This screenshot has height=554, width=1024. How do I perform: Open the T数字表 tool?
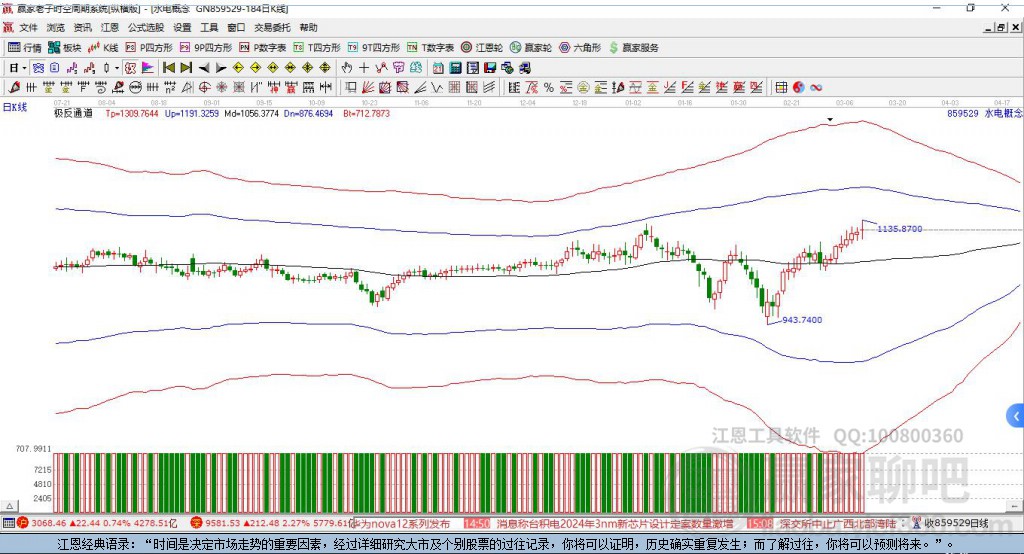pos(430,48)
